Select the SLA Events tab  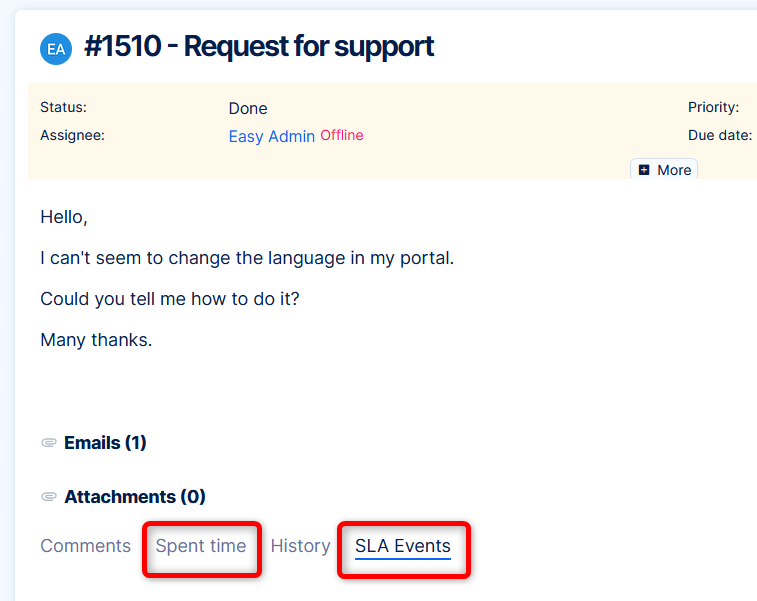[403, 546]
